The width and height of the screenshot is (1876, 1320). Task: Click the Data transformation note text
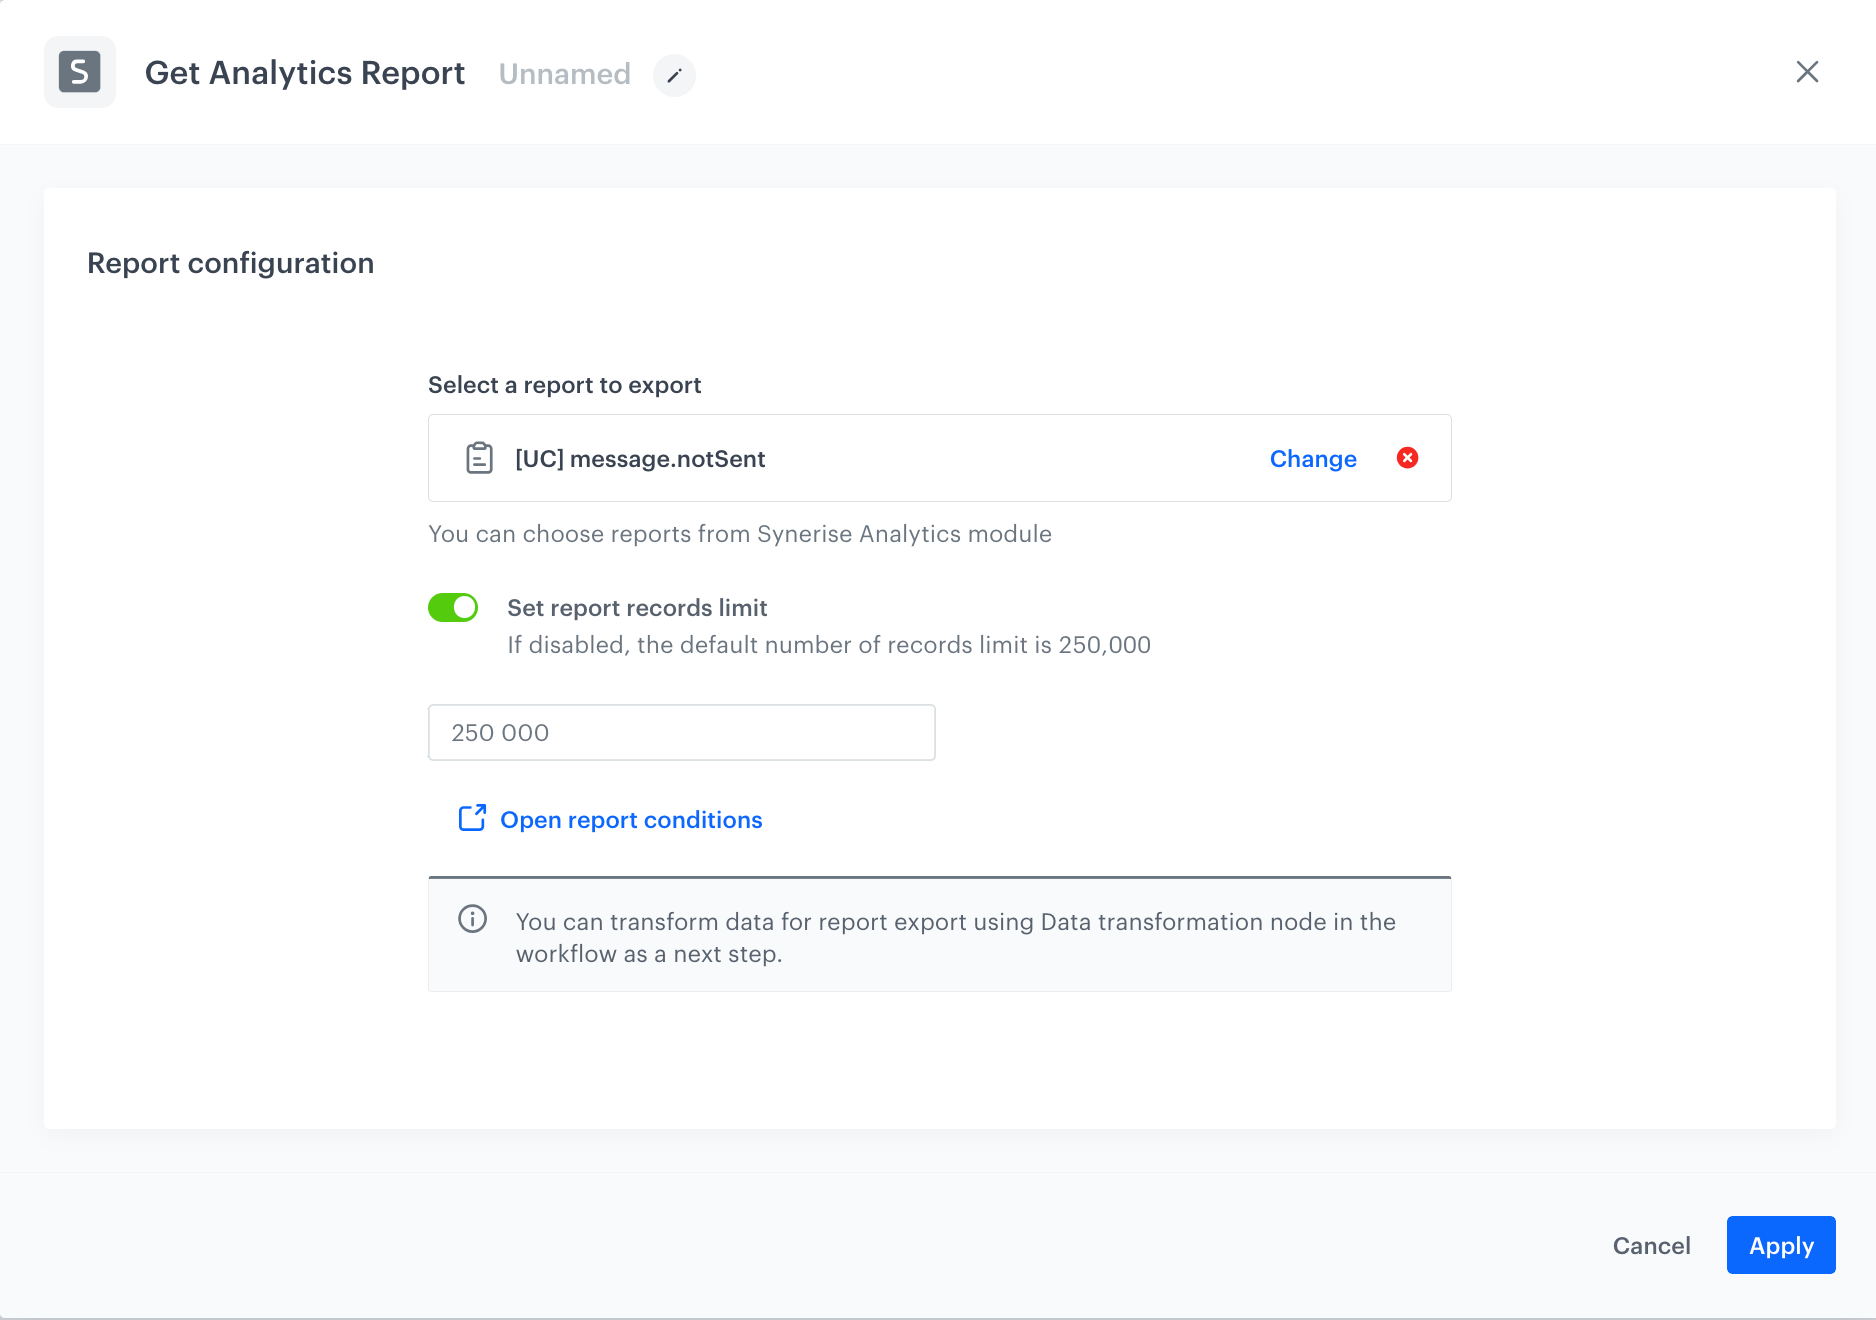[x=954, y=937]
